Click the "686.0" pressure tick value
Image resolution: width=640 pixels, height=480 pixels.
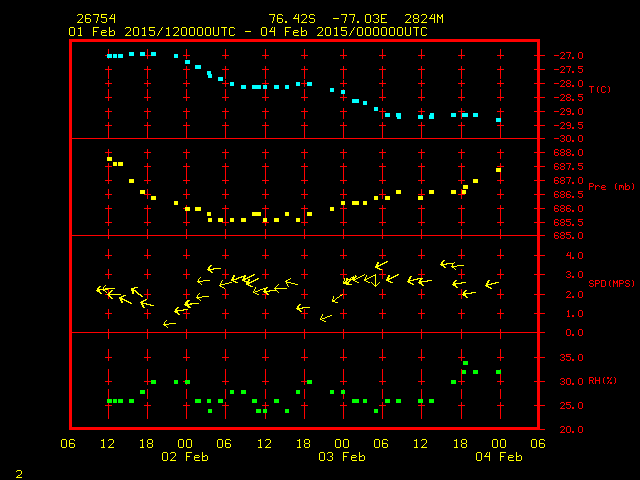[568, 209]
